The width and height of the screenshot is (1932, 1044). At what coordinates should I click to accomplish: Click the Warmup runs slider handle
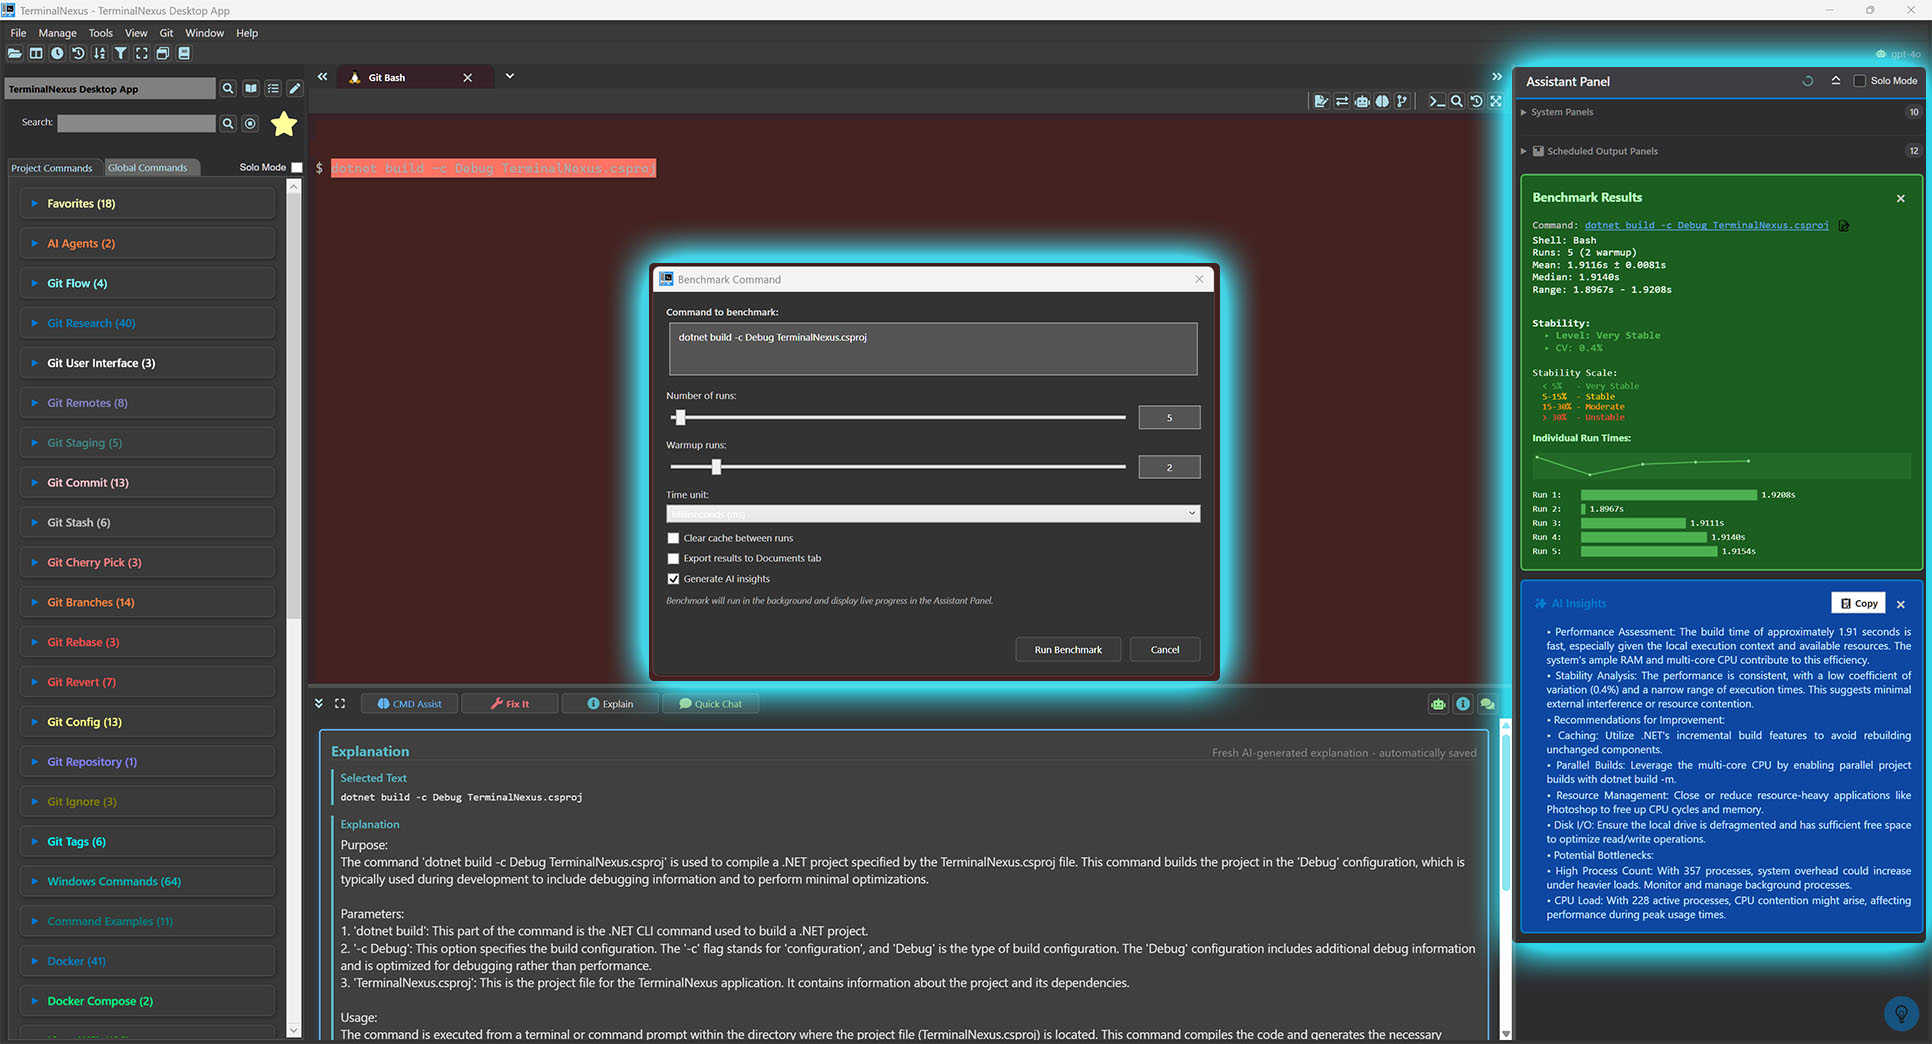716,467
